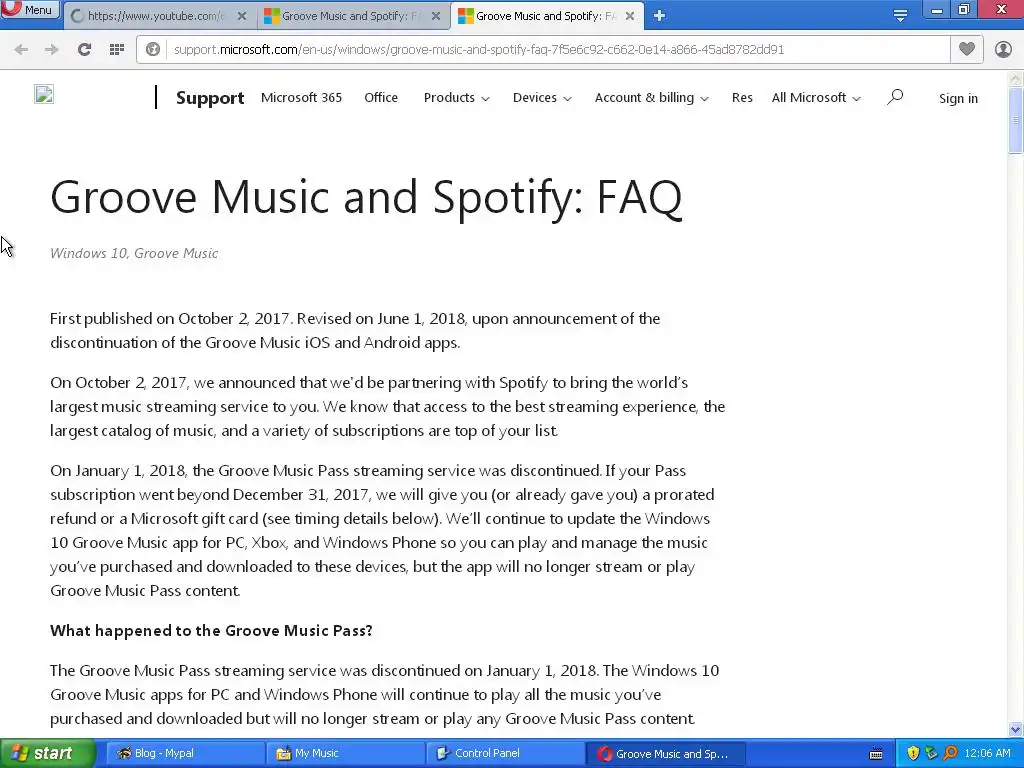Click the orange magnifier tray icon

pos(950,754)
